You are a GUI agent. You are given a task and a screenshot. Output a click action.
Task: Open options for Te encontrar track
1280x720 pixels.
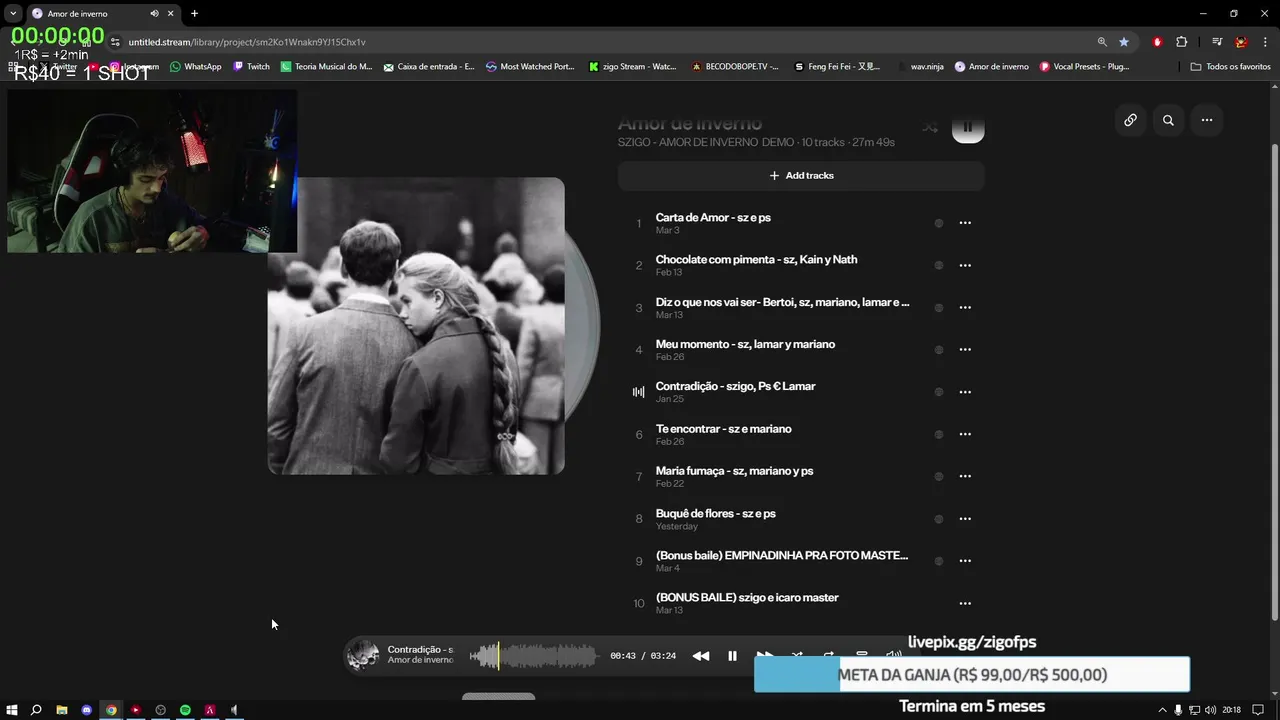point(965,434)
